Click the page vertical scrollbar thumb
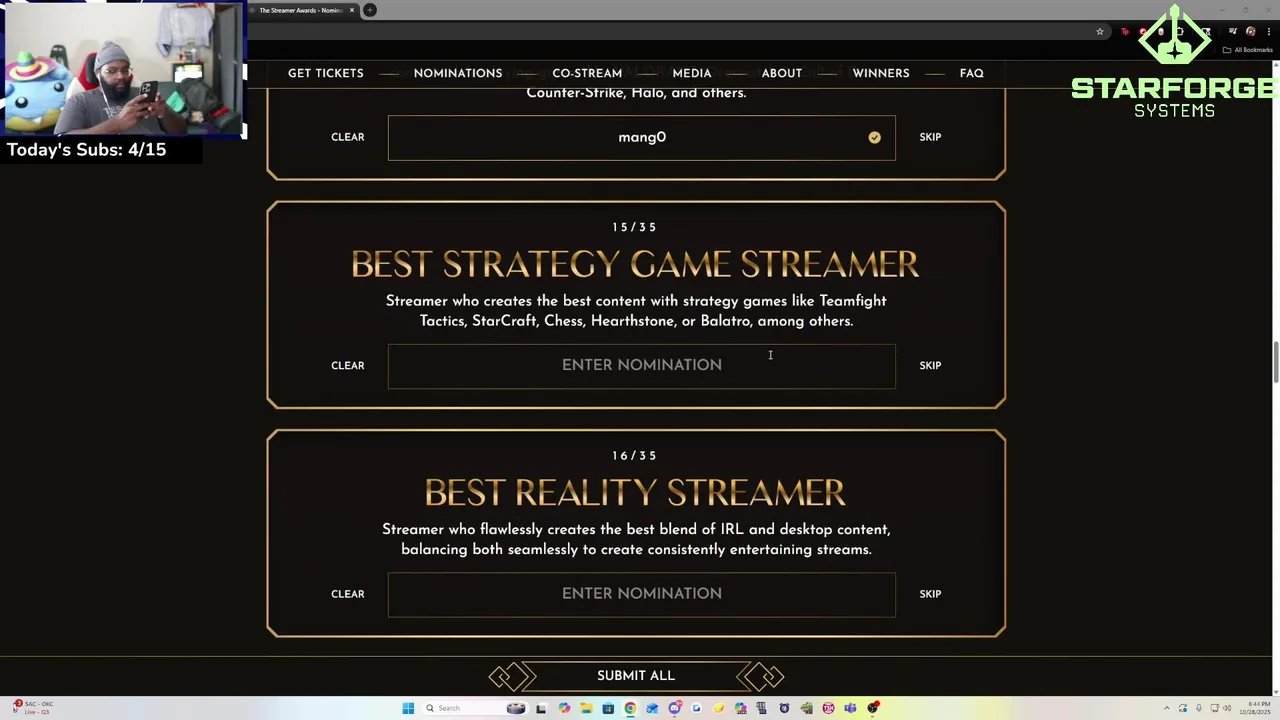The height and width of the screenshot is (720, 1280). 1275,362
